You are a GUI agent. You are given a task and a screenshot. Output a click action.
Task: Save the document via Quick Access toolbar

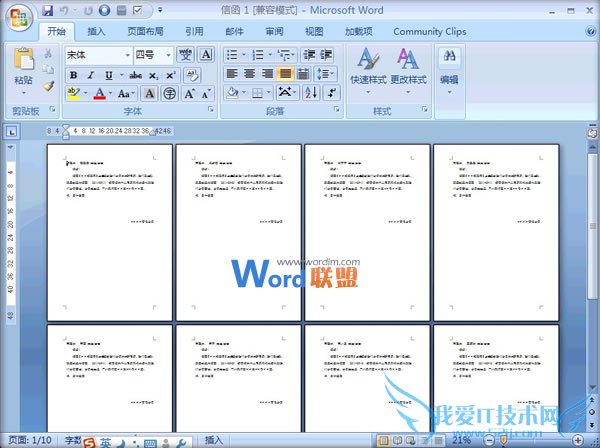pyautogui.click(x=47, y=11)
